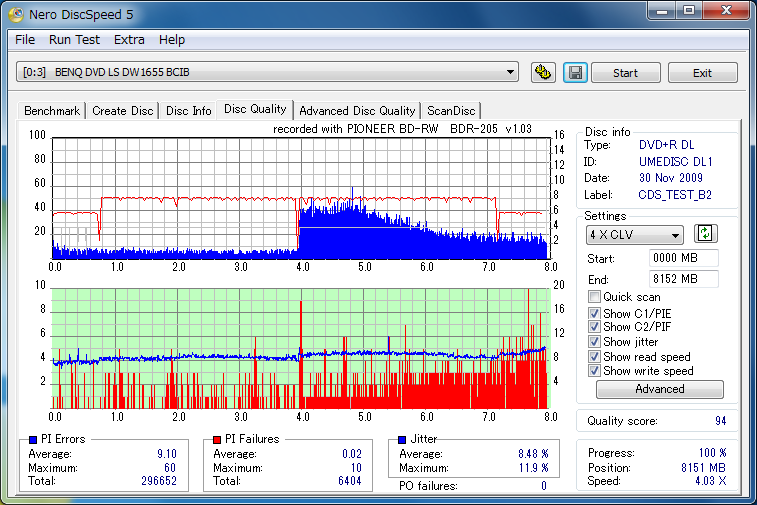This screenshot has height=505, width=757.
Task: Click the green refresh speed icon
Action: (x=706, y=234)
